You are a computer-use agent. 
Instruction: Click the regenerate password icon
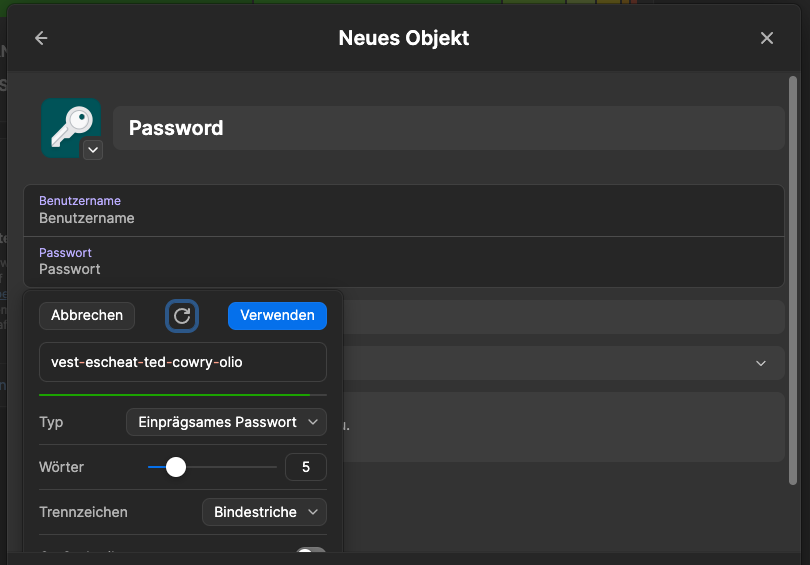[x=182, y=316]
